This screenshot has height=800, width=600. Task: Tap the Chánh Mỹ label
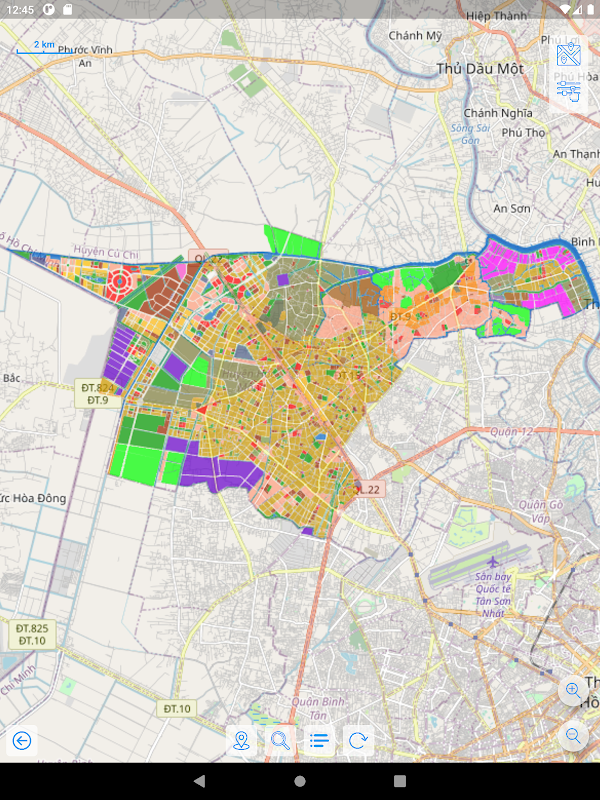coord(415,36)
